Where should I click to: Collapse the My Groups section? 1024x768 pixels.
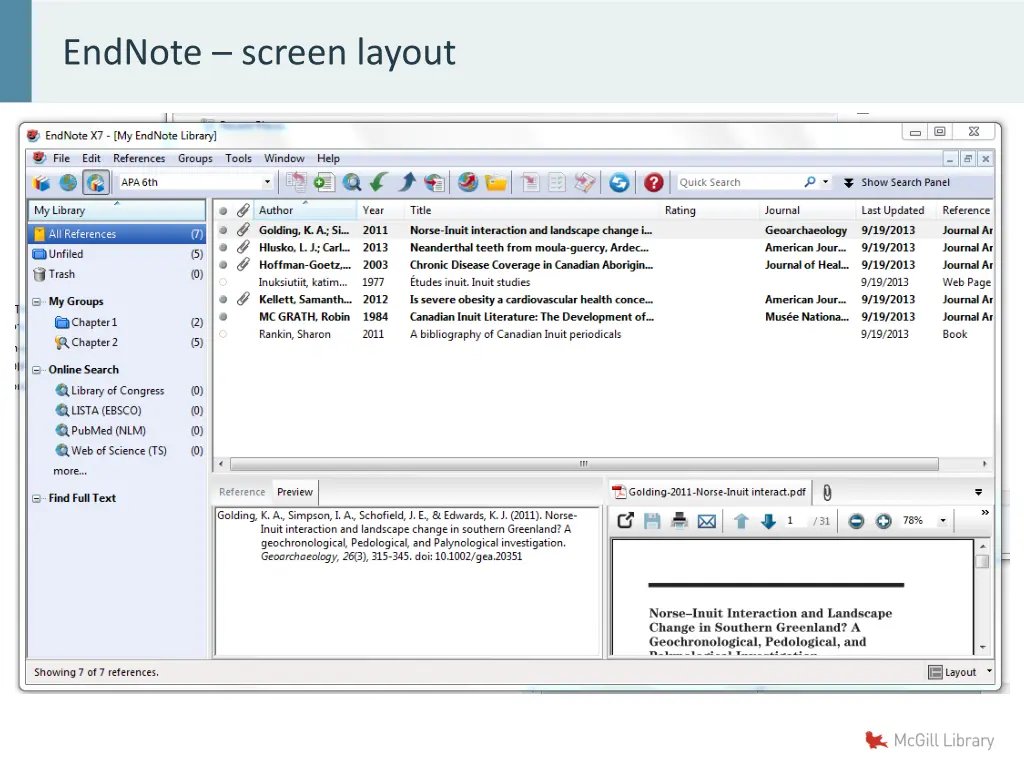pos(37,302)
